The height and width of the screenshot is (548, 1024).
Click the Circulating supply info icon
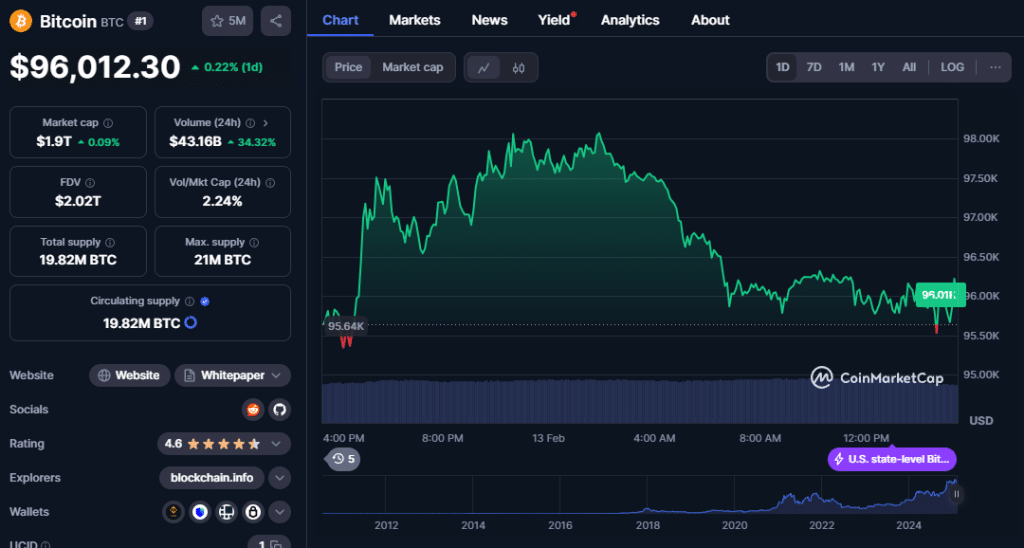189,301
